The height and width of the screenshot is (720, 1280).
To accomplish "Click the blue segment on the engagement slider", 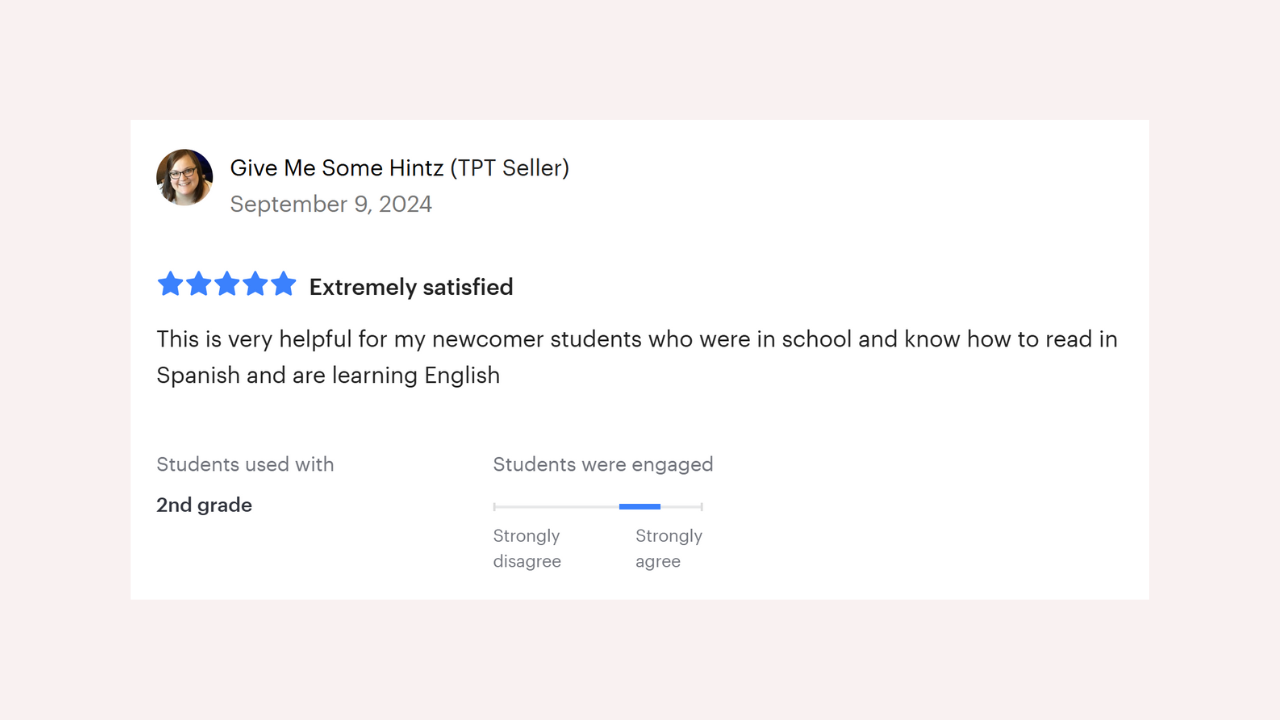I will click(x=640, y=507).
